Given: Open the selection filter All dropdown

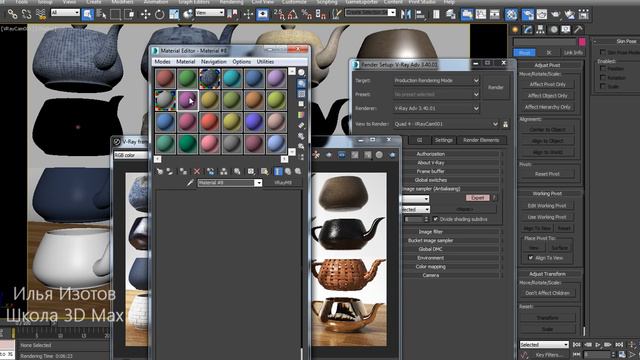Looking at the screenshot, I should click(x=65, y=13).
